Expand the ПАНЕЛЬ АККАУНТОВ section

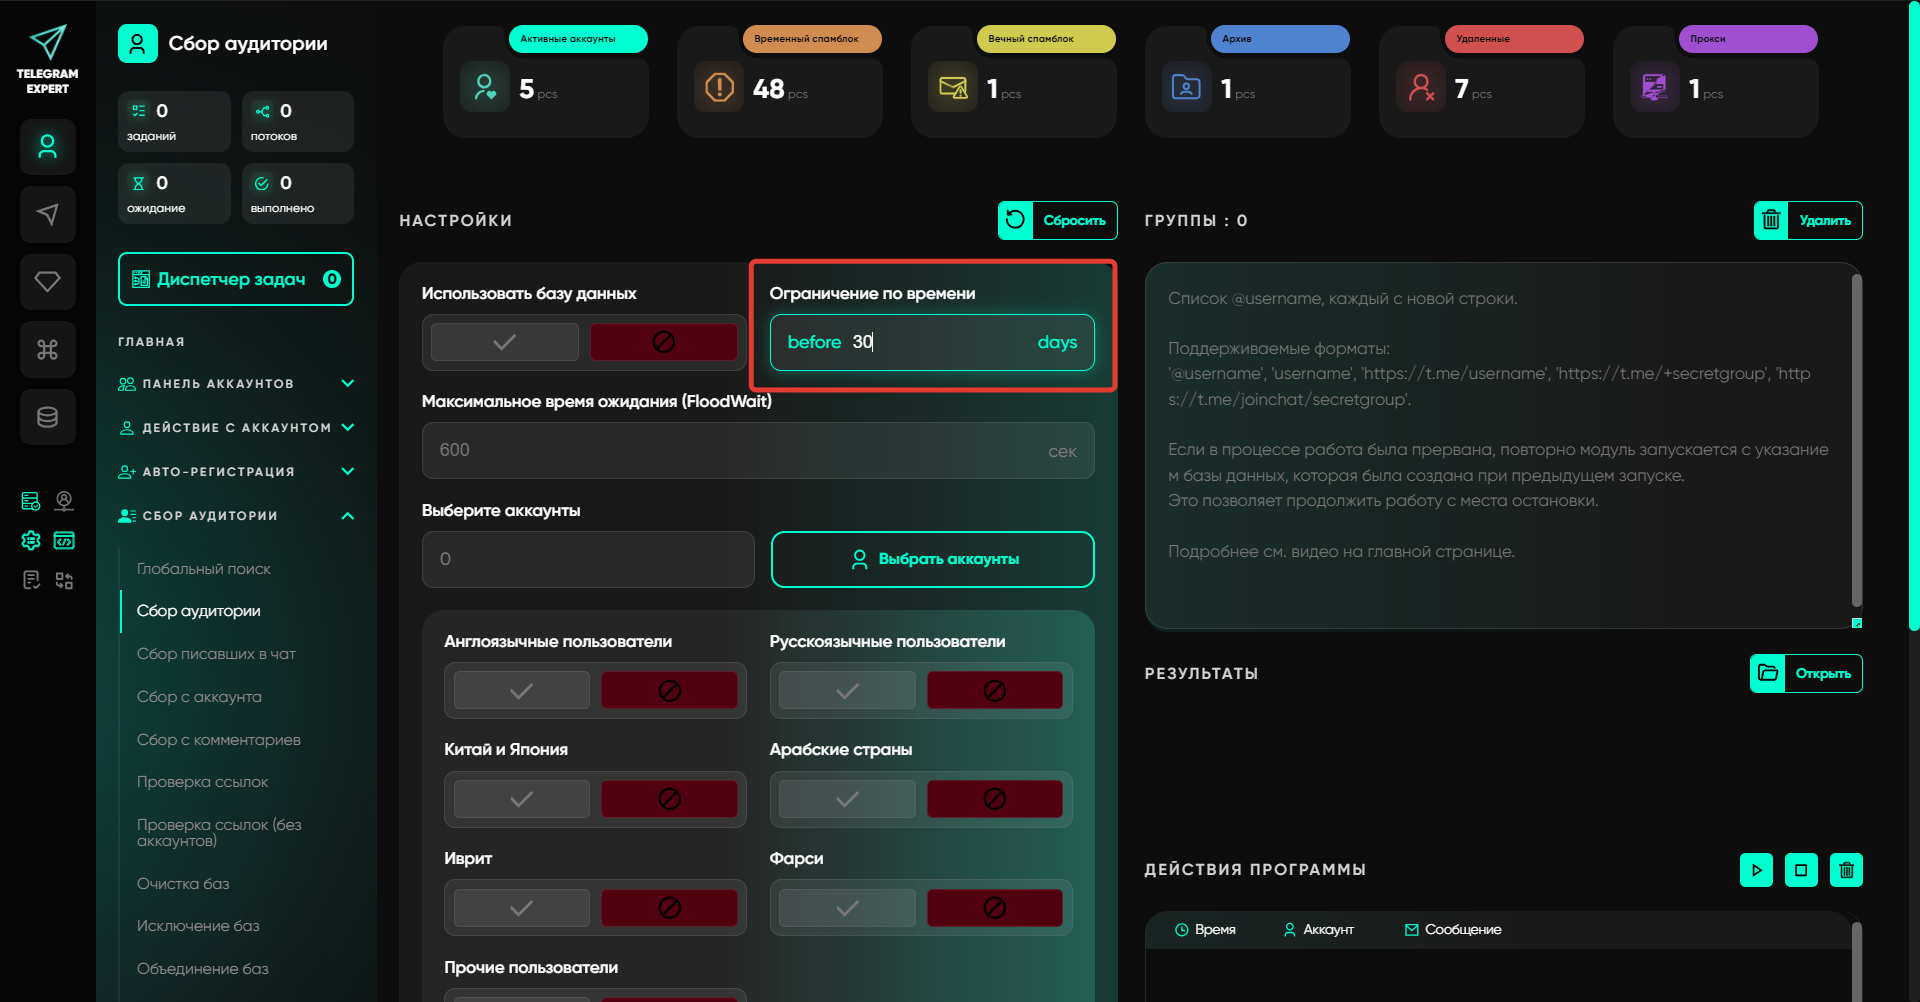point(236,384)
